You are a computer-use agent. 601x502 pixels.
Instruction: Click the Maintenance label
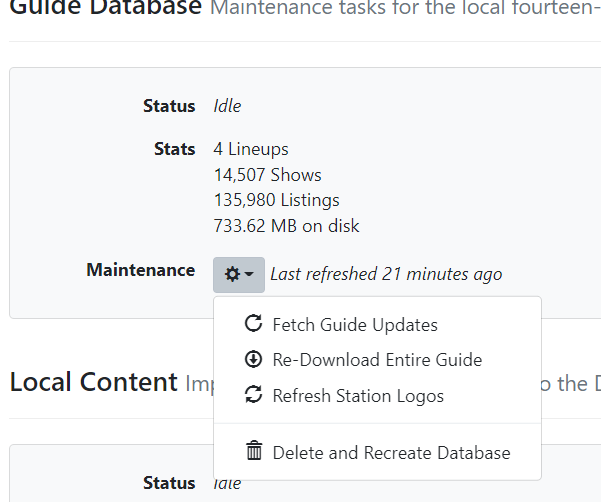coord(140,270)
